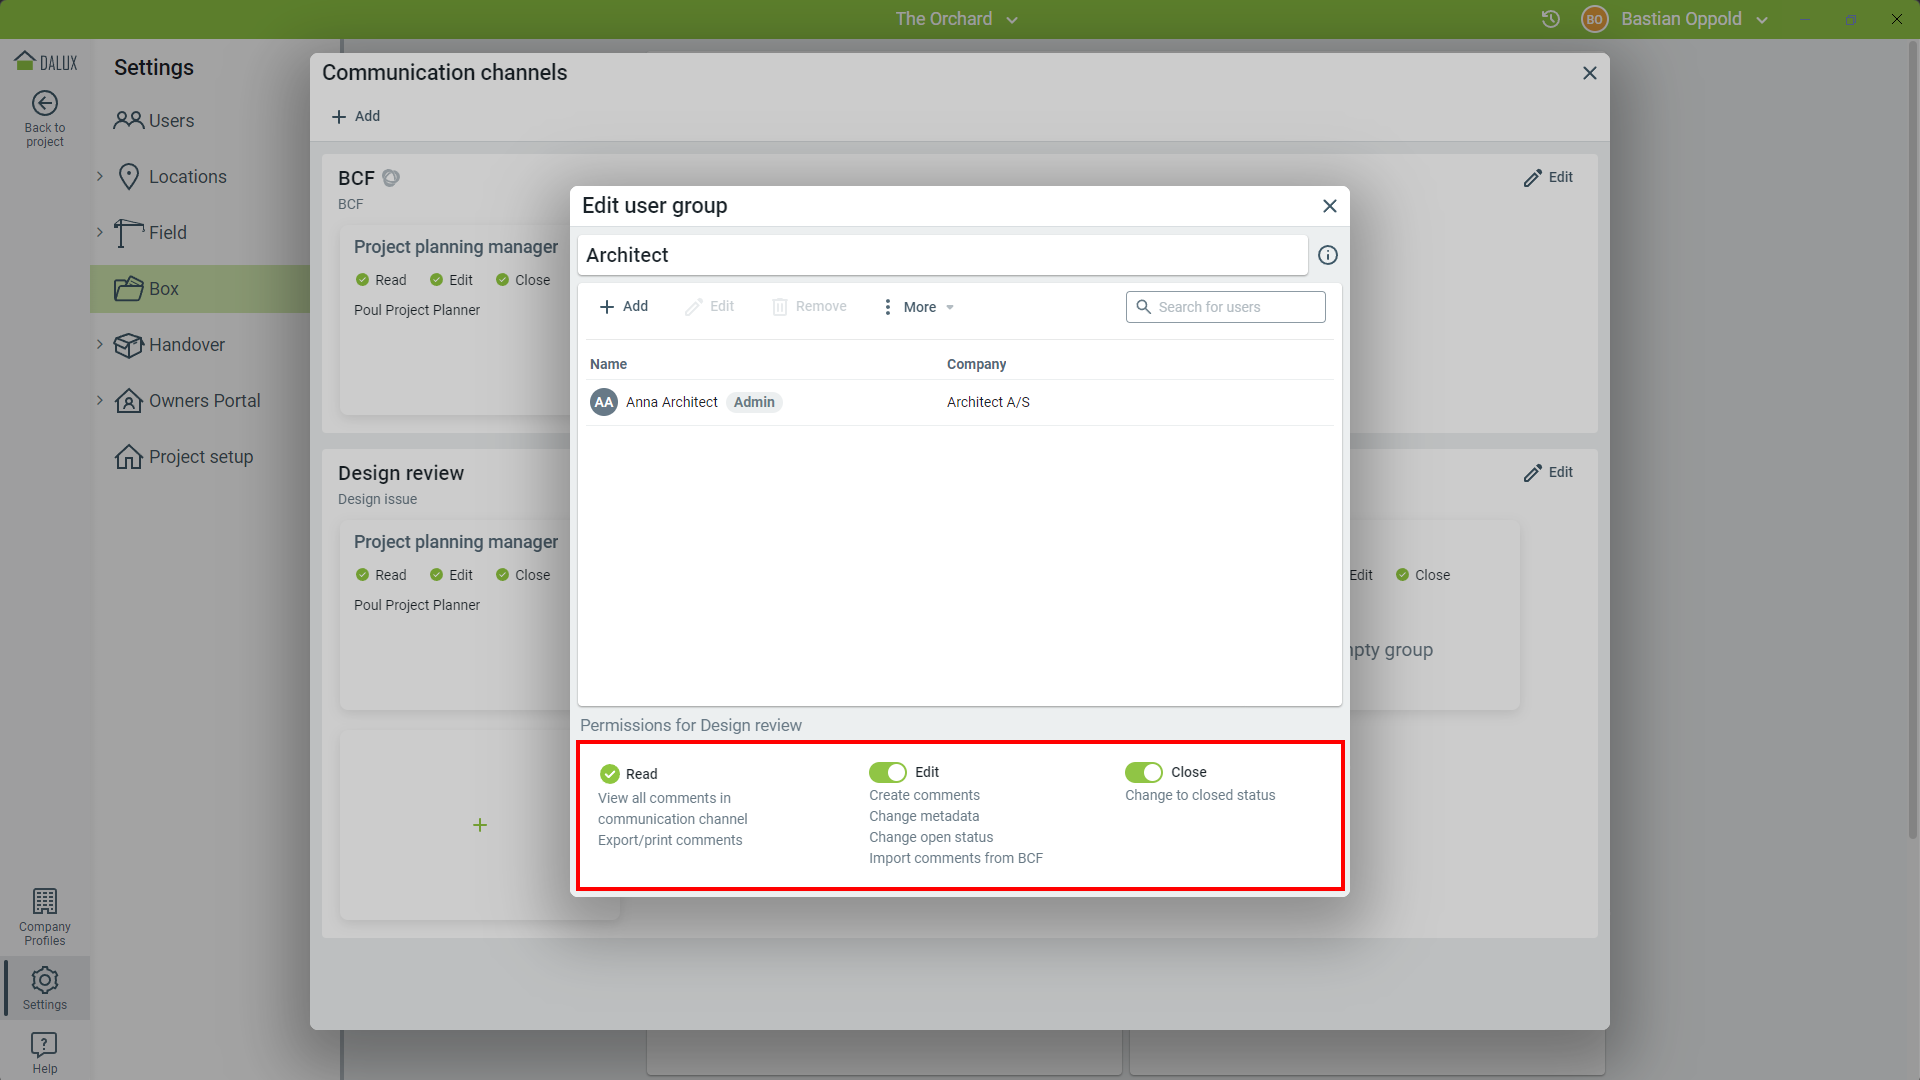The height and width of the screenshot is (1080, 1920).
Task: Click Anna Architect's AA avatar
Action: [x=603, y=402]
